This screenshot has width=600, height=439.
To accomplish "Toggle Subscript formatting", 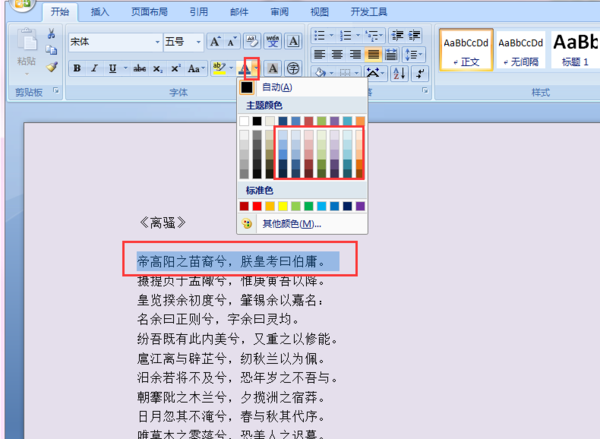I will pyautogui.click(x=157, y=69).
